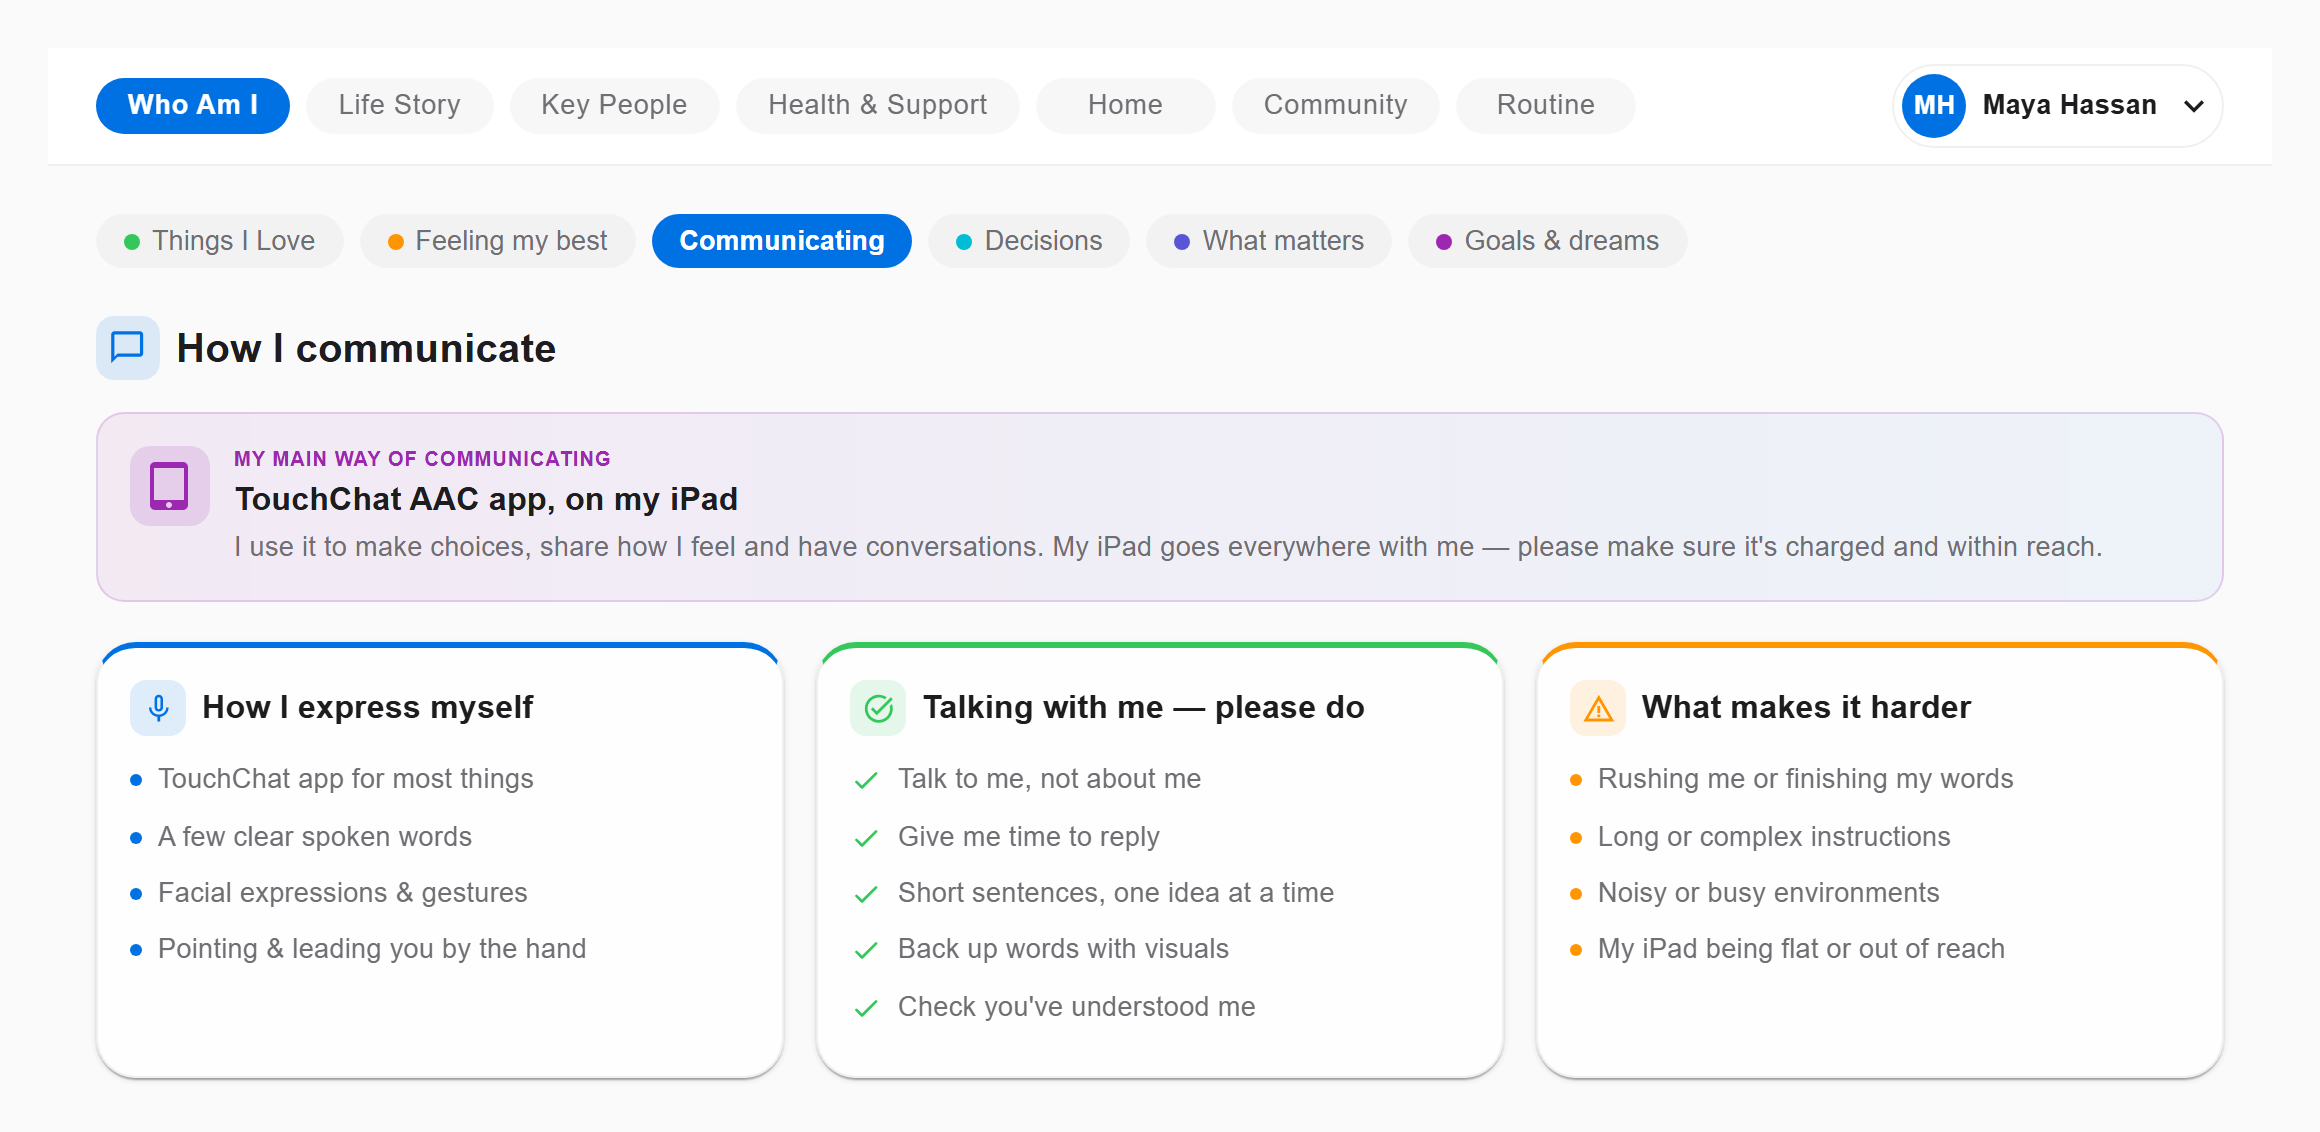
Task: Click the checkmark beside Give me time to reply
Action: [866, 838]
